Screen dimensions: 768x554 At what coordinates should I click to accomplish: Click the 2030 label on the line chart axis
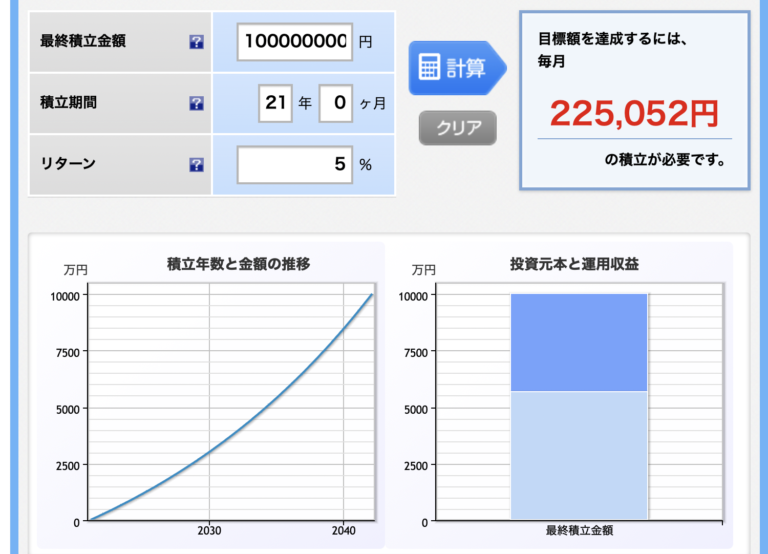[x=209, y=531]
